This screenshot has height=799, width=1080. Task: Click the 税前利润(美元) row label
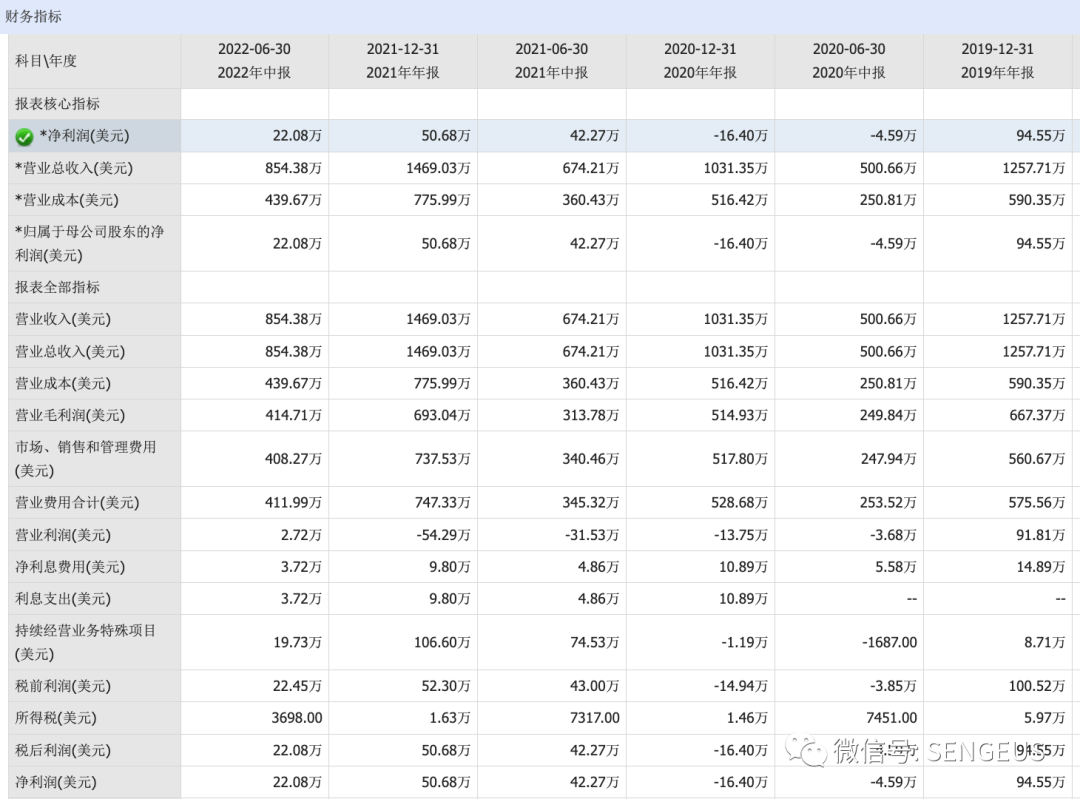pos(63,686)
